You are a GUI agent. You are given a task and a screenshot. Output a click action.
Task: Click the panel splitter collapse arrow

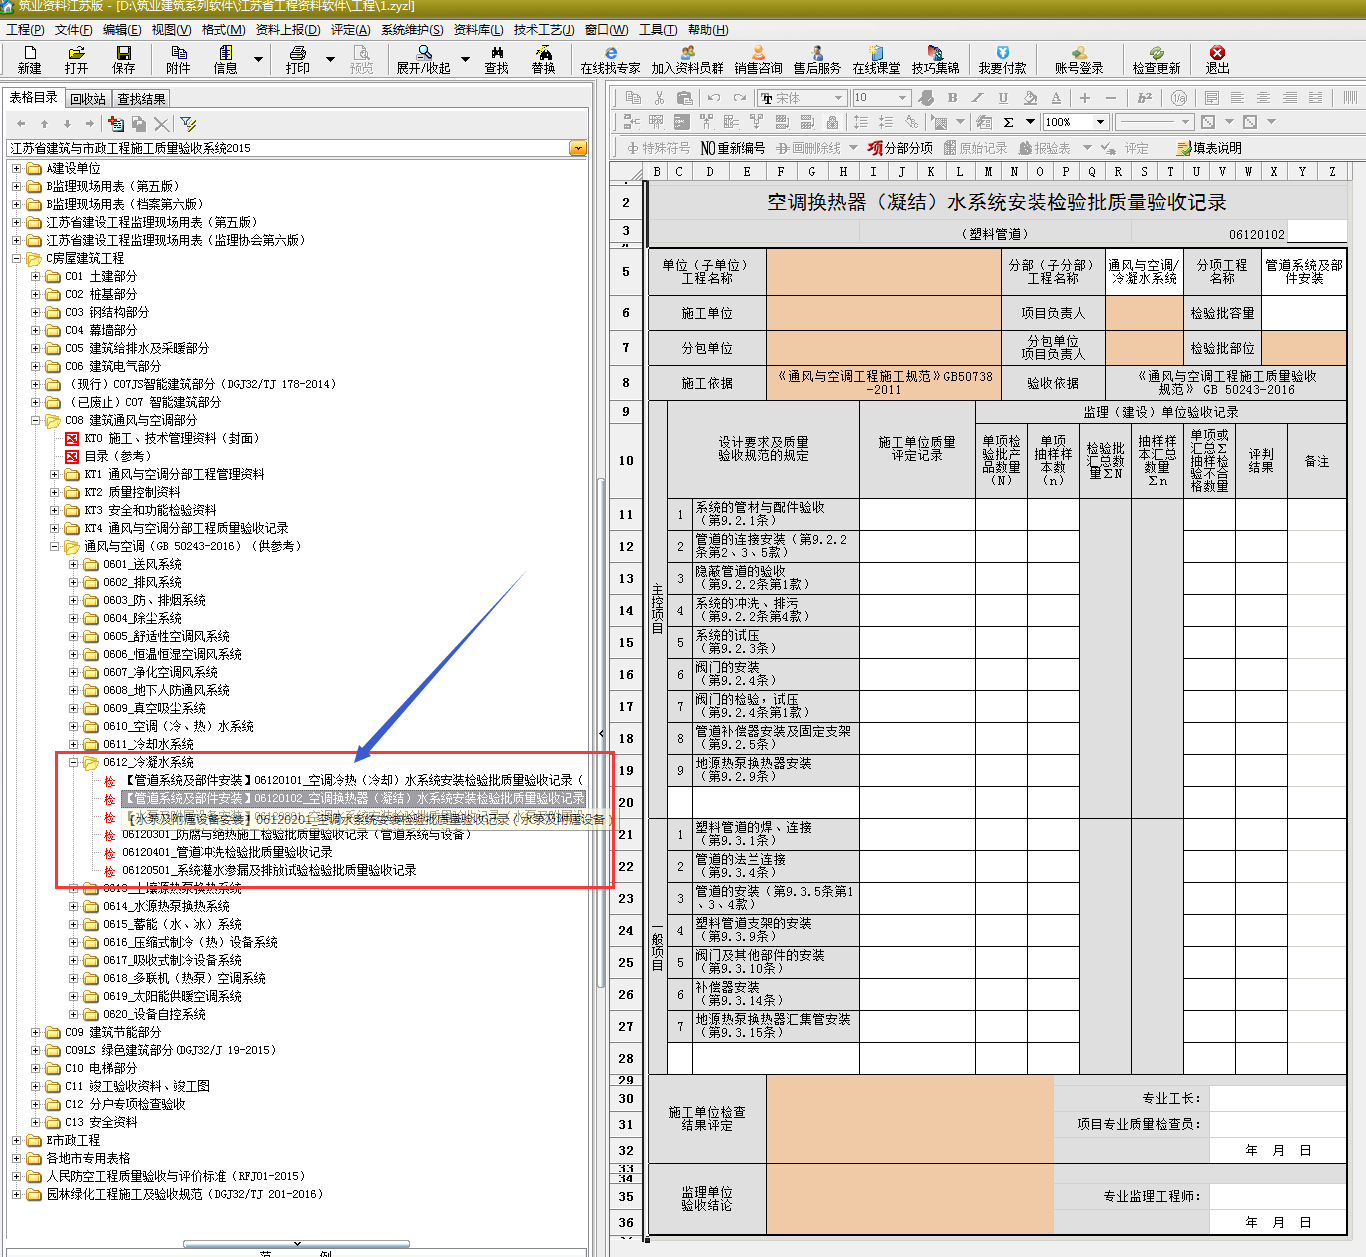pos(601,734)
